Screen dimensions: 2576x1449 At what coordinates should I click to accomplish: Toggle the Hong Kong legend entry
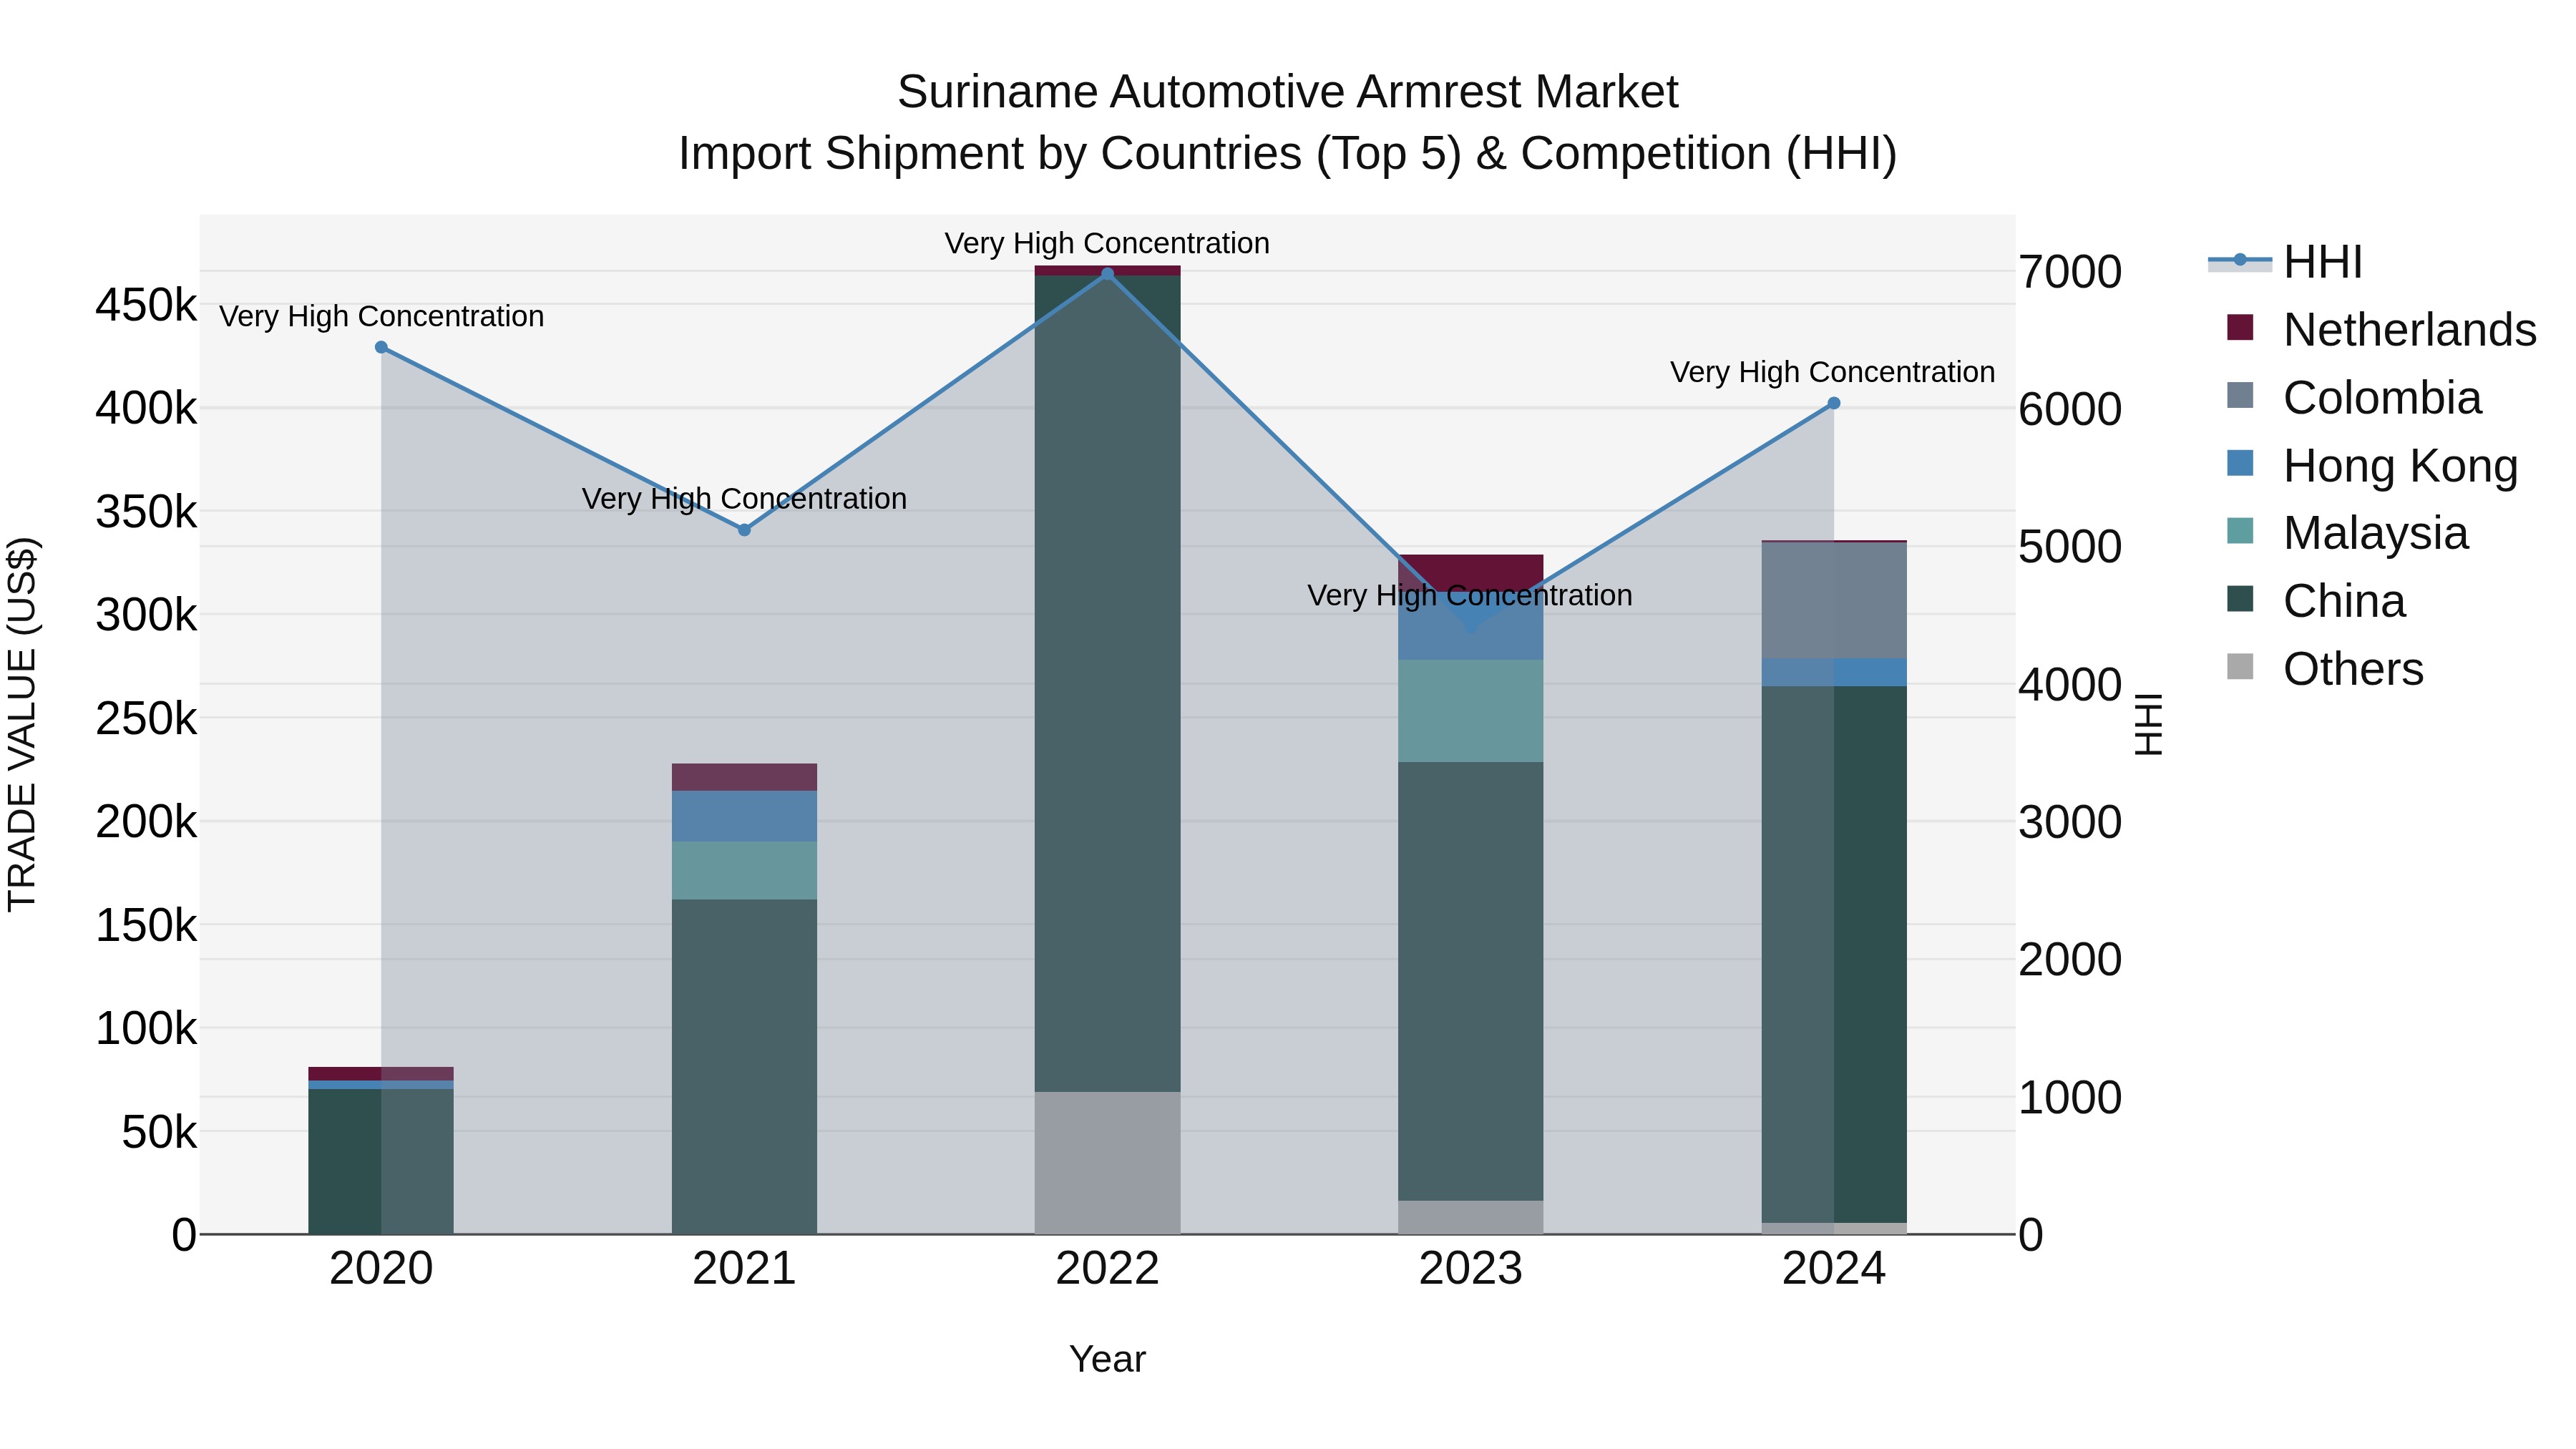click(x=2372, y=466)
